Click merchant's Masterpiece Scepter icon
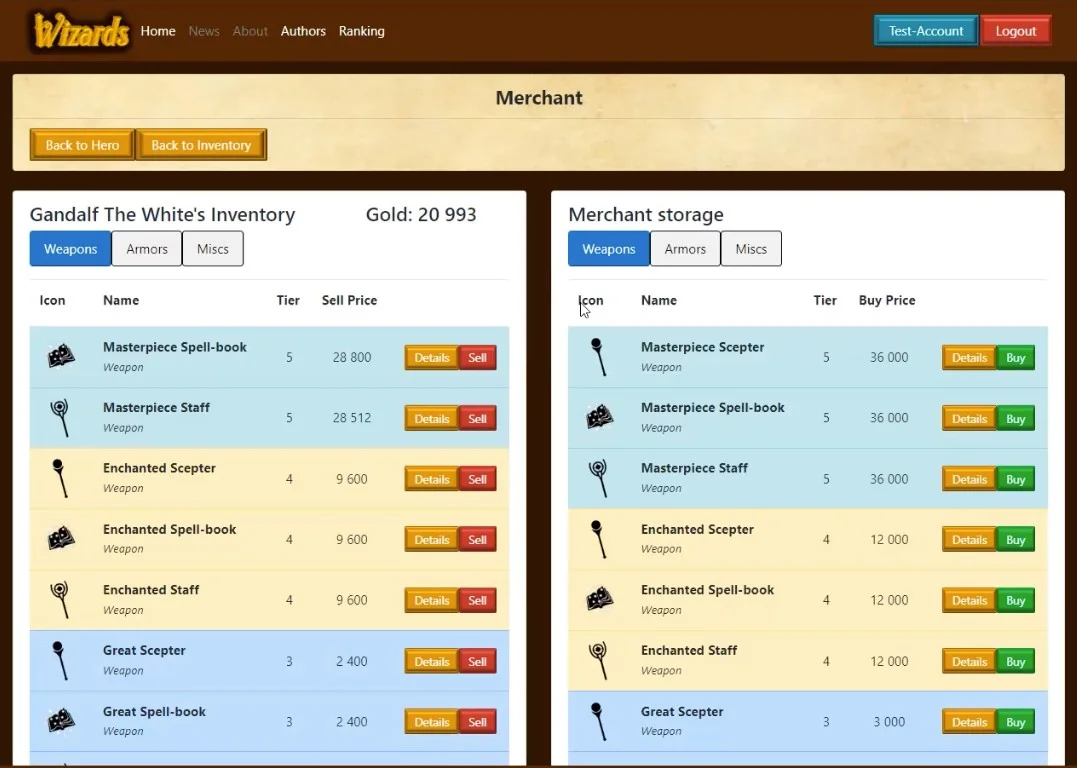1077x768 pixels. coord(598,357)
